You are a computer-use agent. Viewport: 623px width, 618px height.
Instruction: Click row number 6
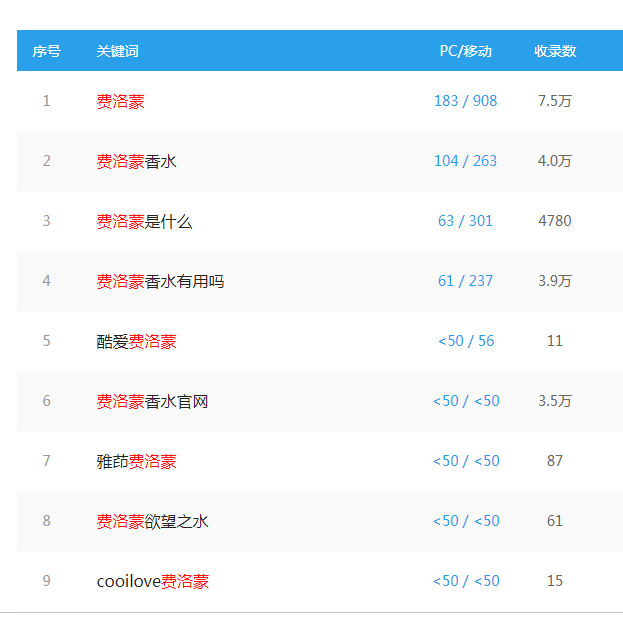click(46, 401)
